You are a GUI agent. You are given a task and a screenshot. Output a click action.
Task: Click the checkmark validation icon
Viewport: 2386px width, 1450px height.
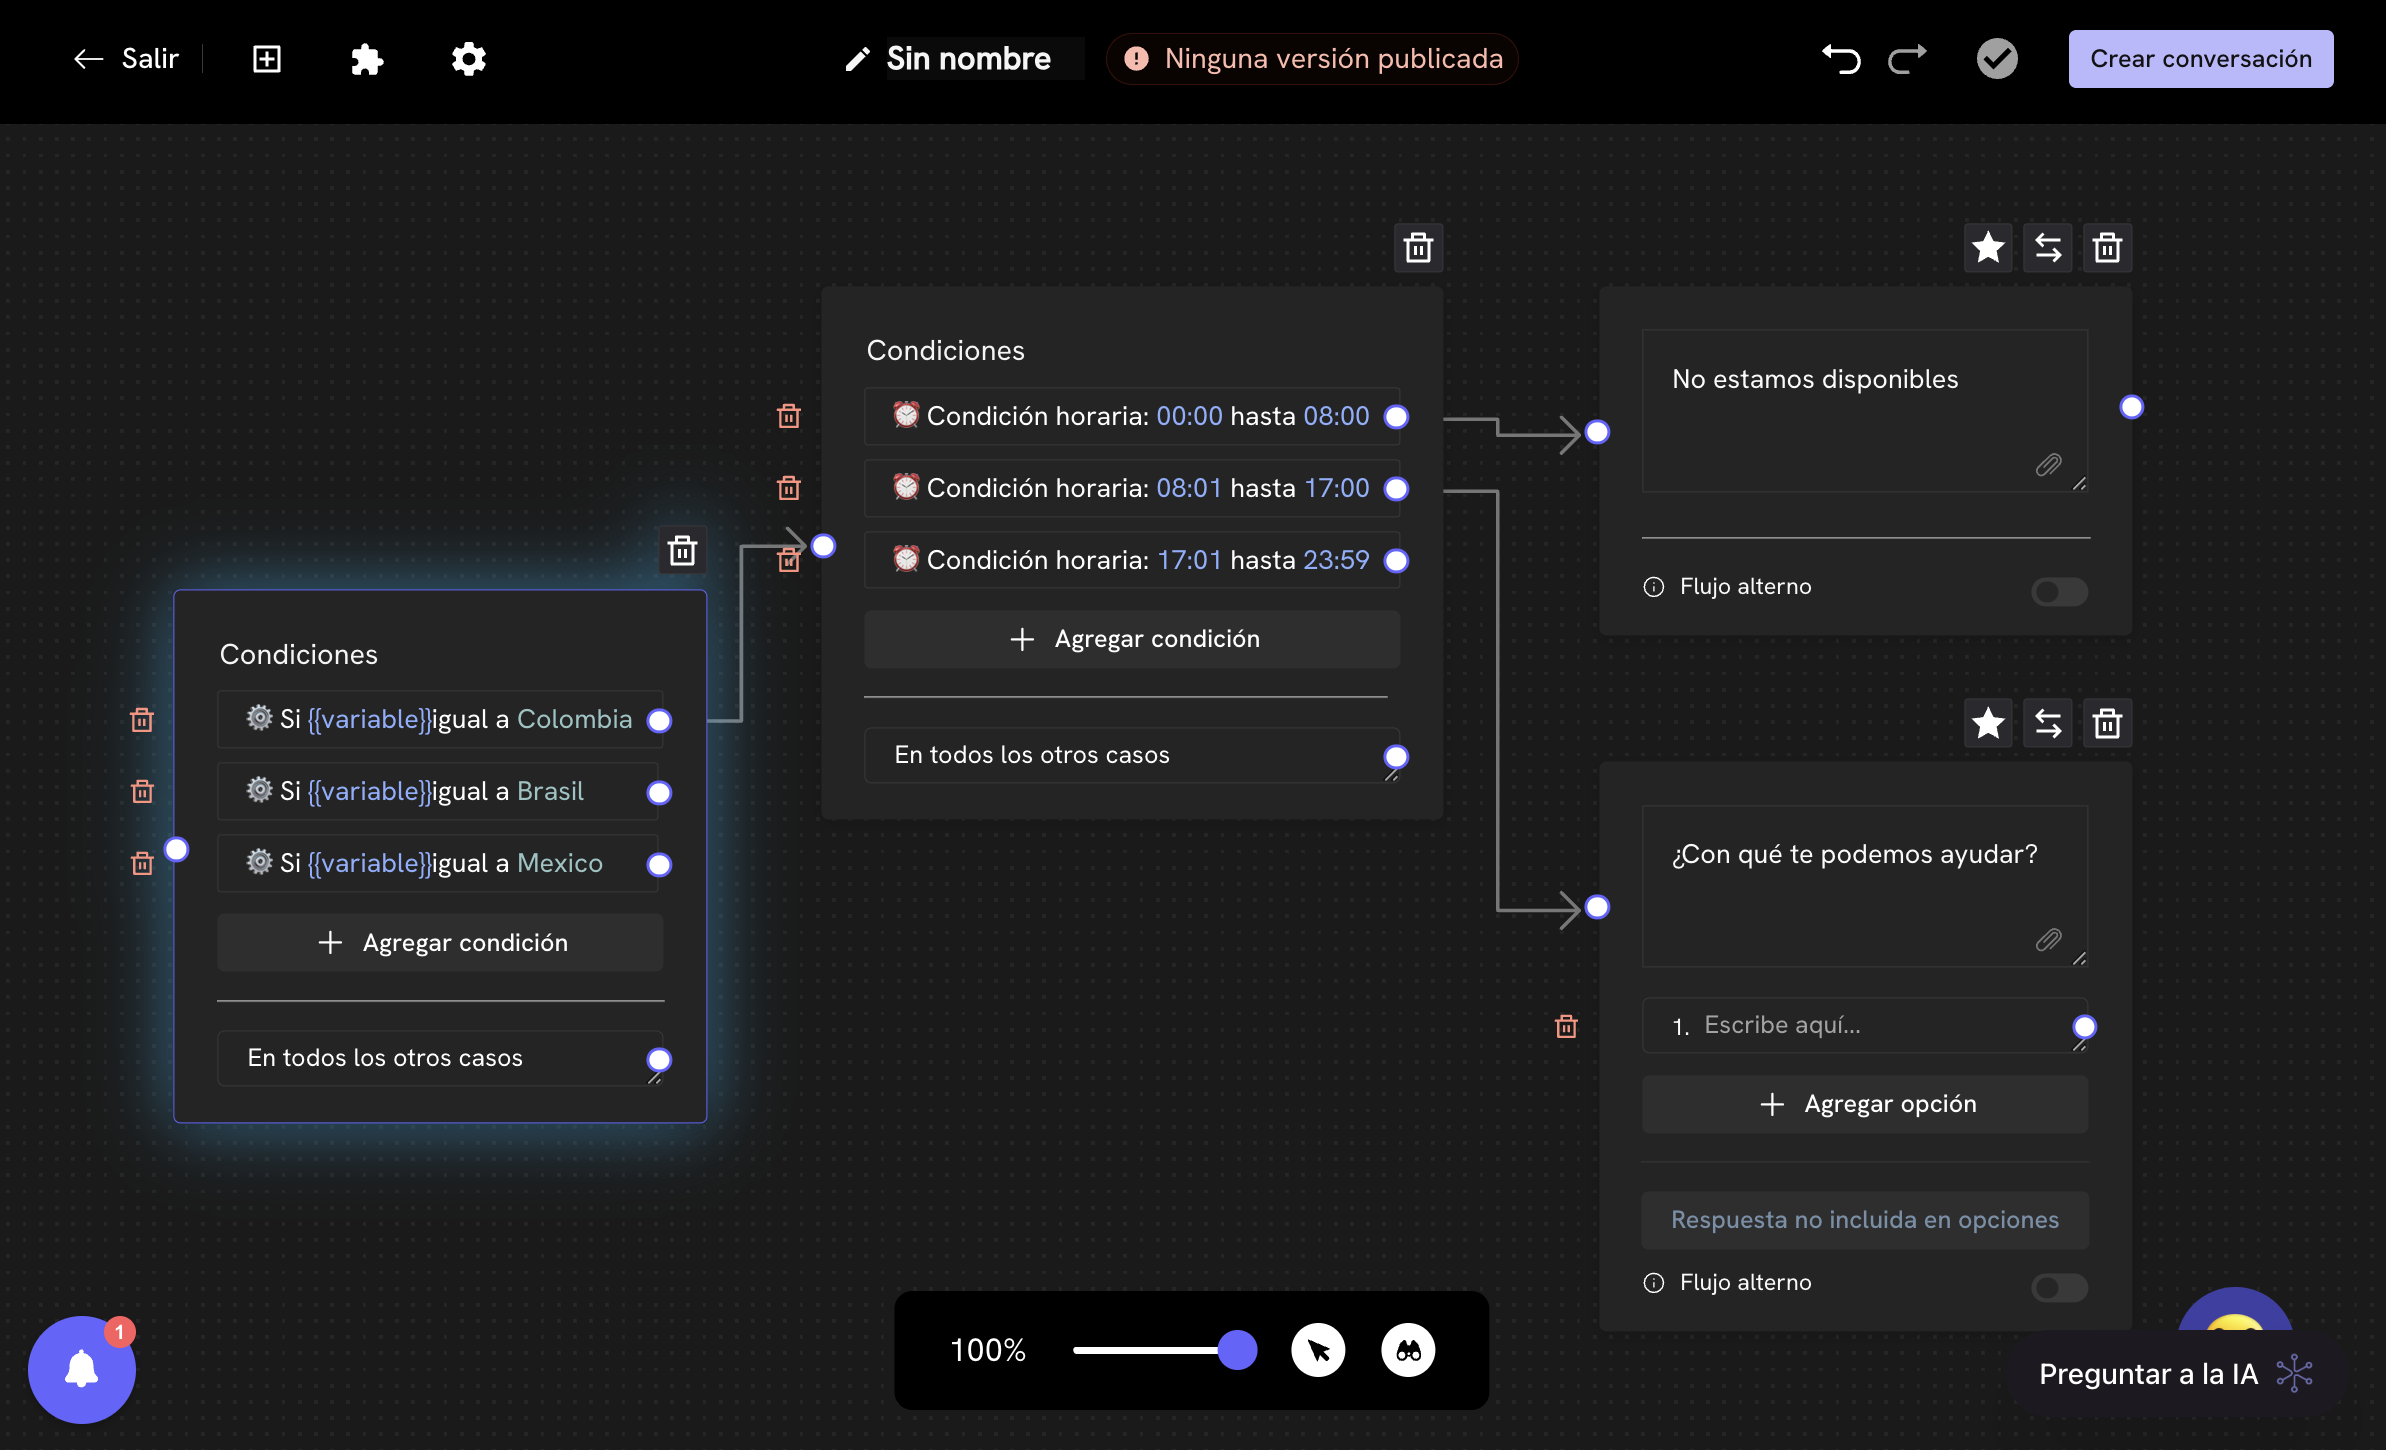coord(1997,59)
